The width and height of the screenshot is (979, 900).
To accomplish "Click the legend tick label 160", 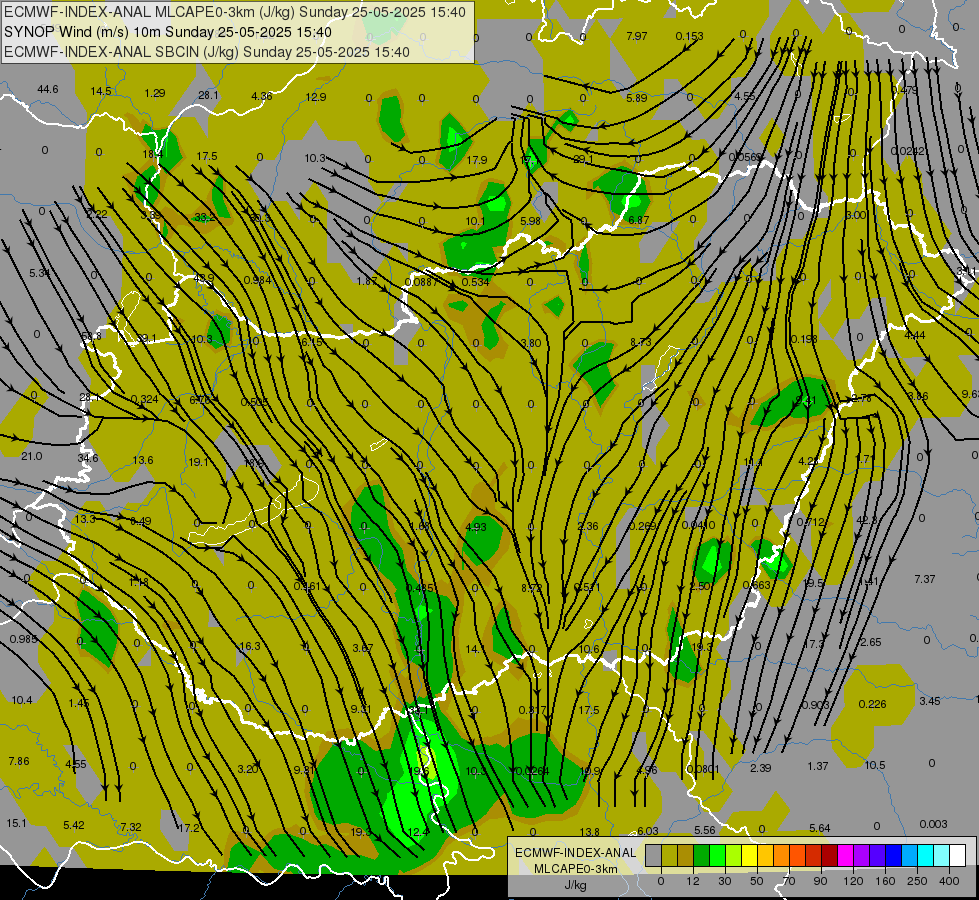I will coord(885,881).
